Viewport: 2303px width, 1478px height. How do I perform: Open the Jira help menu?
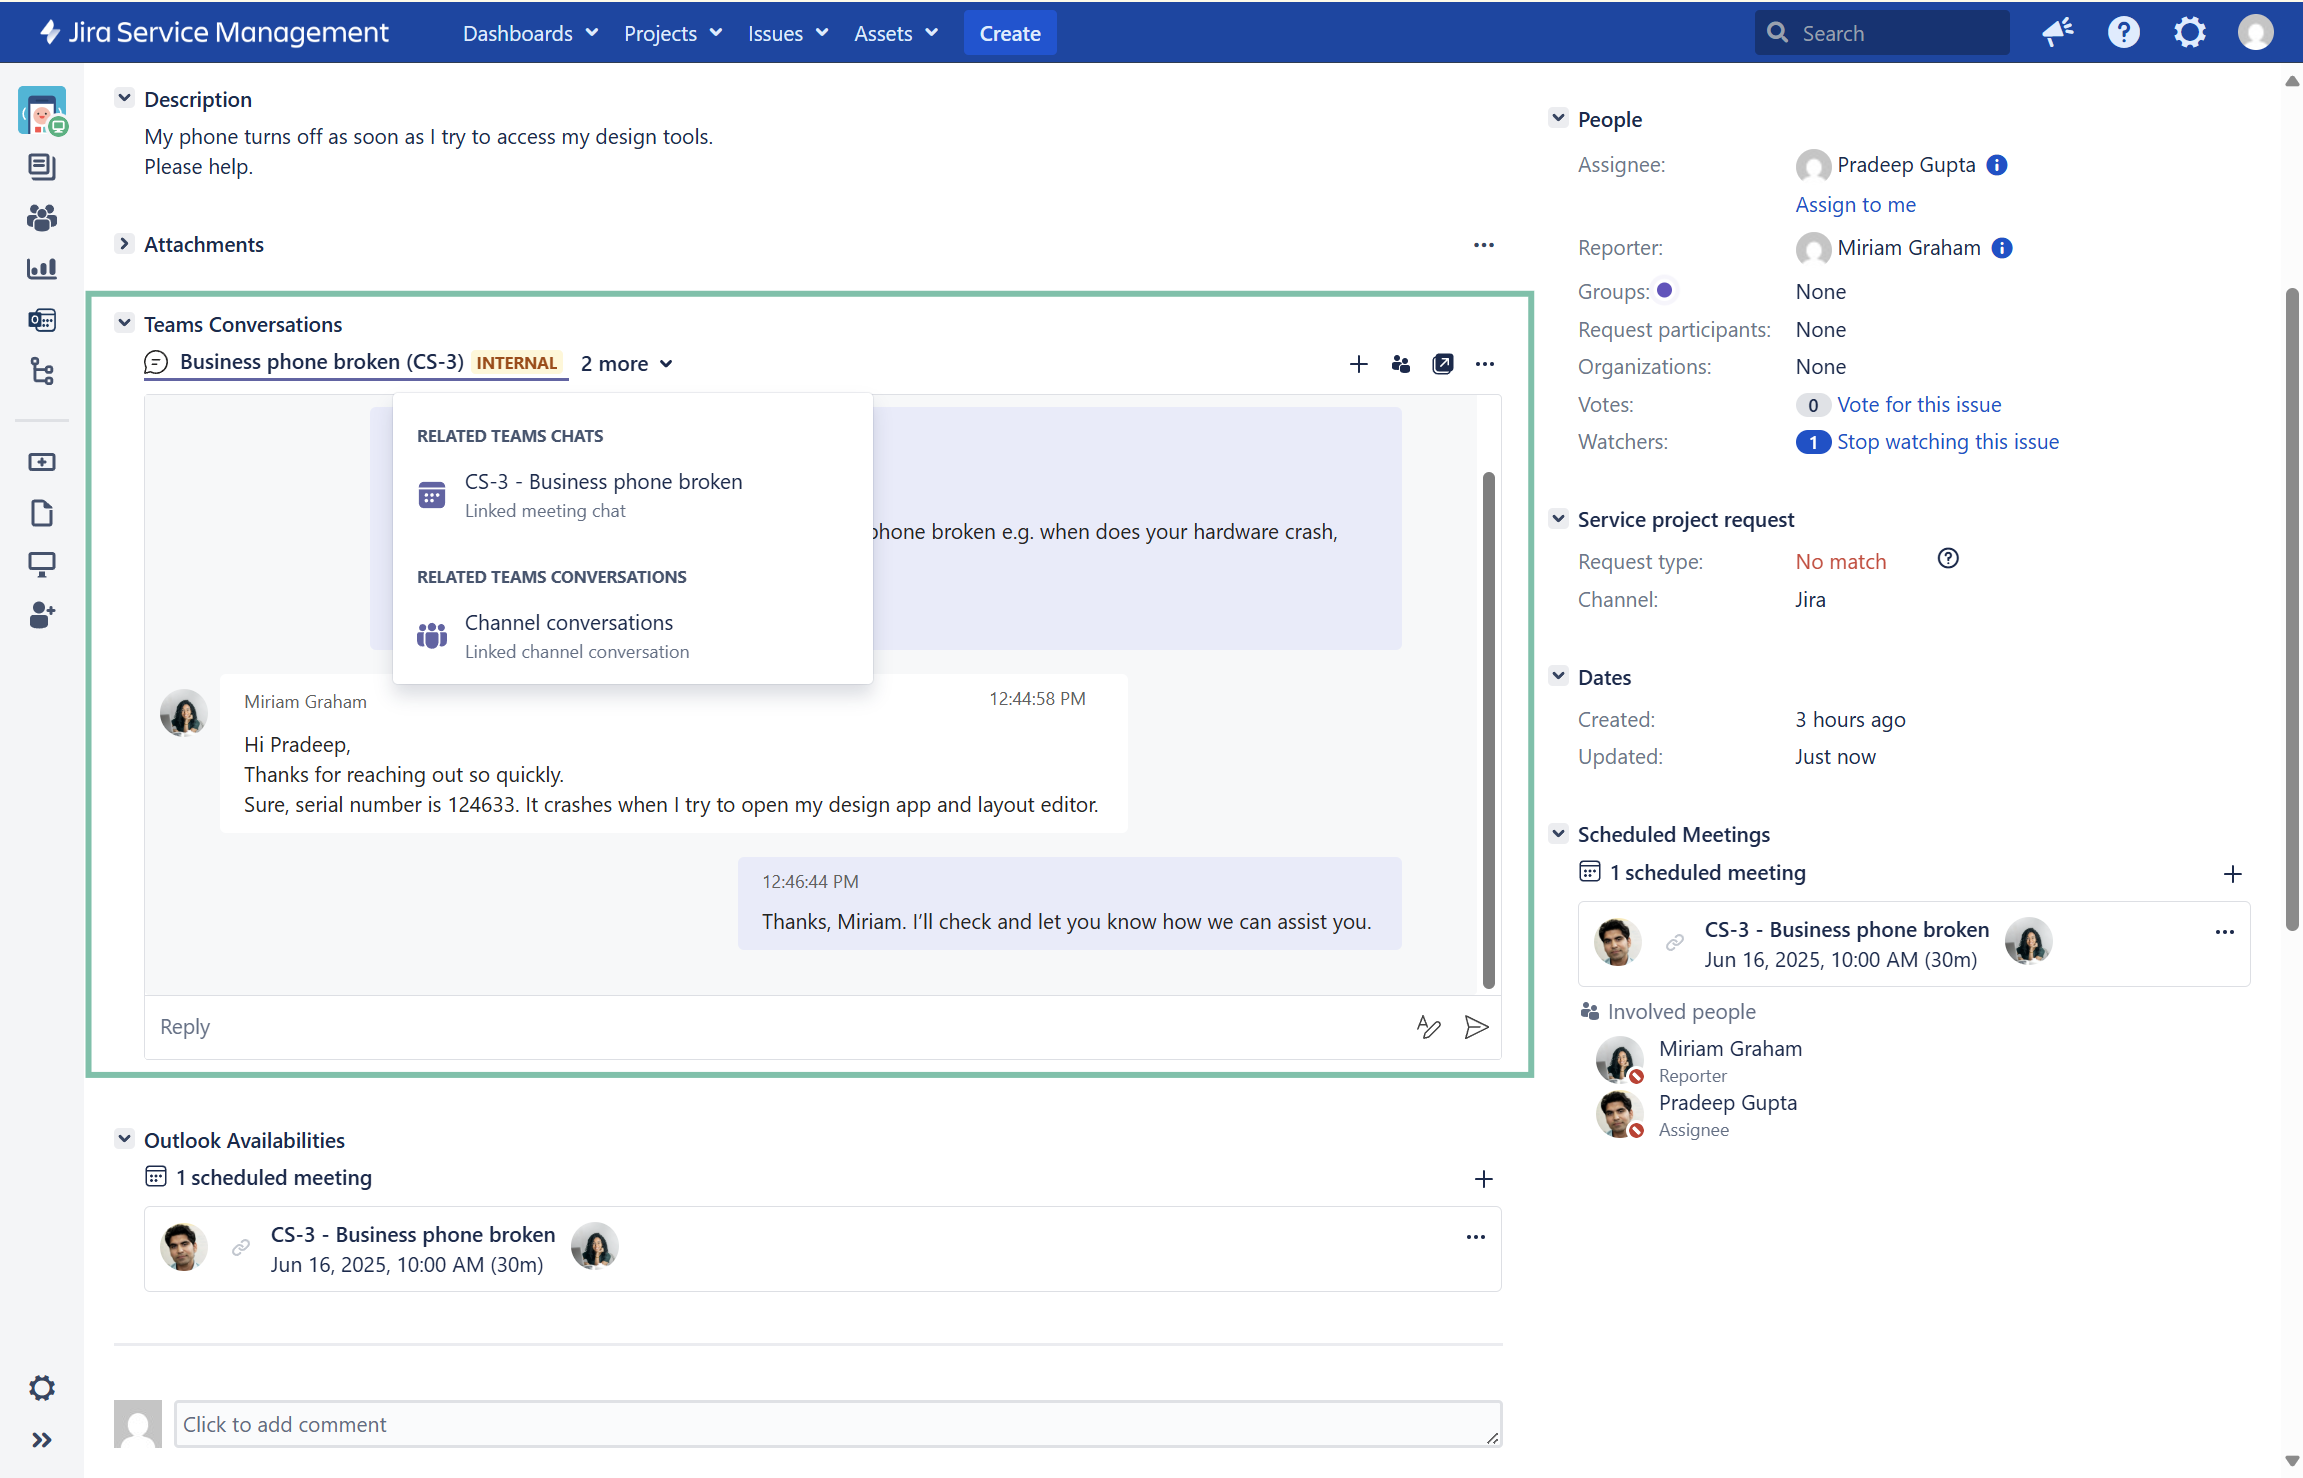[x=2123, y=33]
